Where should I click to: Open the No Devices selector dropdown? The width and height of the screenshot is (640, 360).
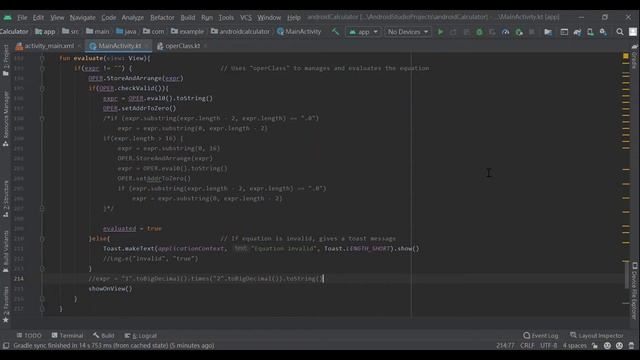pyautogui.click(x=407, y=31)
